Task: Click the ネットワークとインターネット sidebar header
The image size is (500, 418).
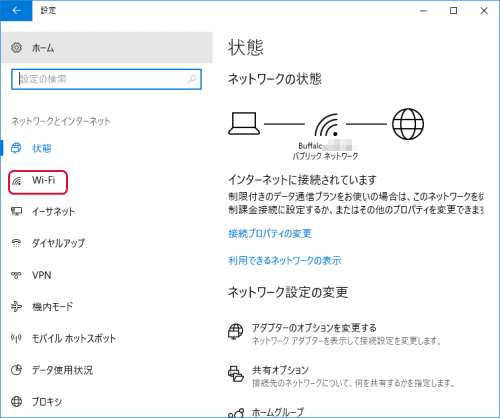Action: point(61,121)
